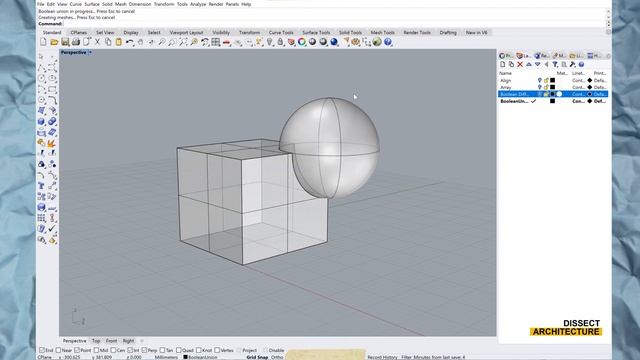This screenshot has height=360, width=640.
Task: Toggle Grid Snap in the status bar
Action: [257, 357]
